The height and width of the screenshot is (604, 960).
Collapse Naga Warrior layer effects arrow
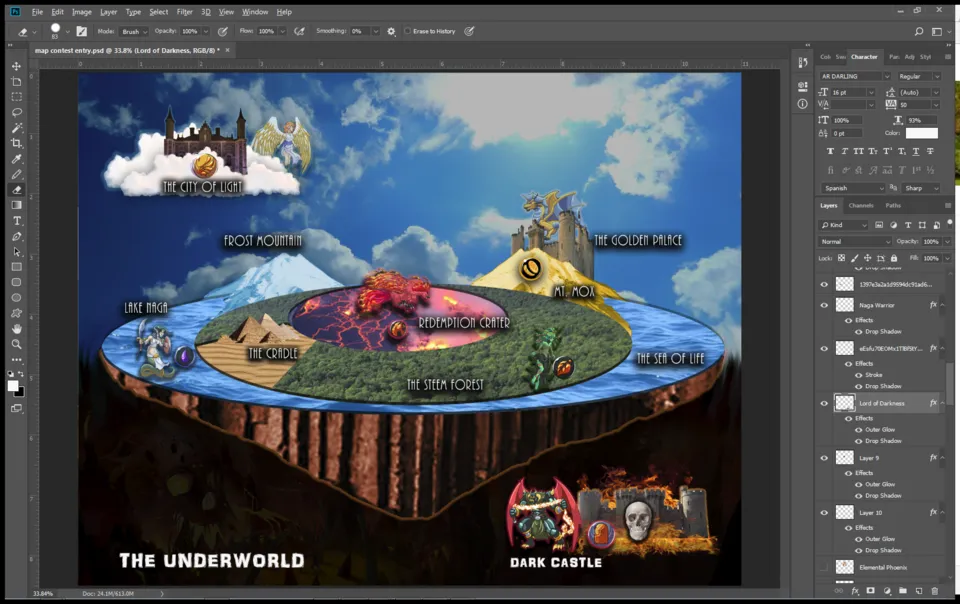943,305
